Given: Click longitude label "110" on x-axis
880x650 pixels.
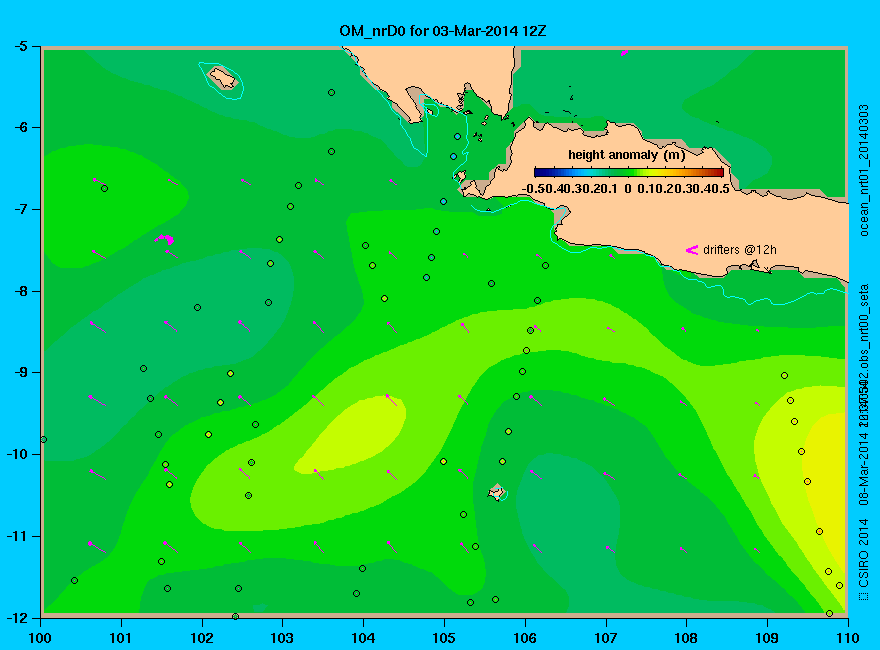Looking at the screenshot, I should tap(848, 638).
